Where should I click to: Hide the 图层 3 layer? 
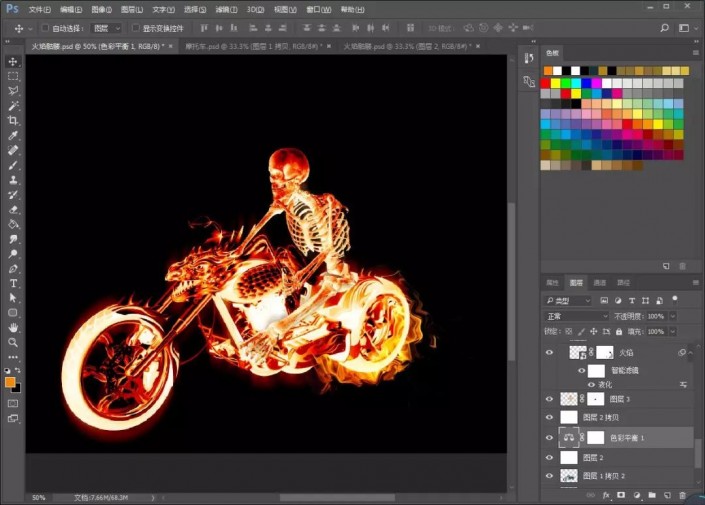[x=549, y=399]
